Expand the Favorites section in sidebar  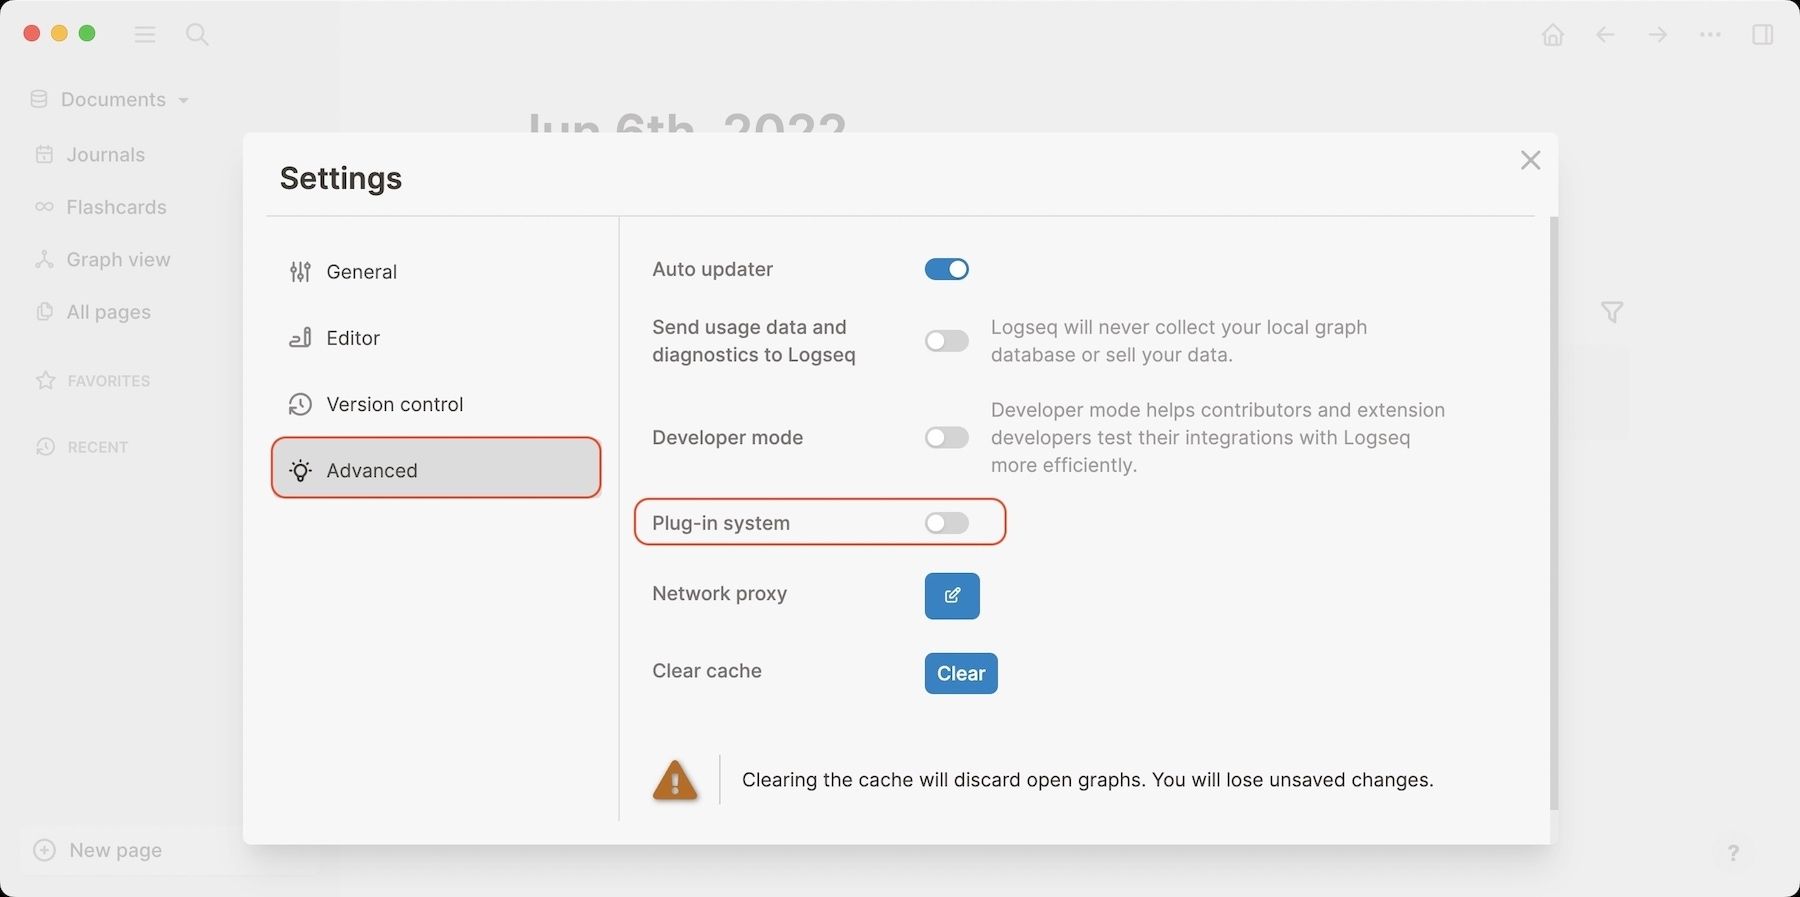pyautogui.click(x=108, y=381)
